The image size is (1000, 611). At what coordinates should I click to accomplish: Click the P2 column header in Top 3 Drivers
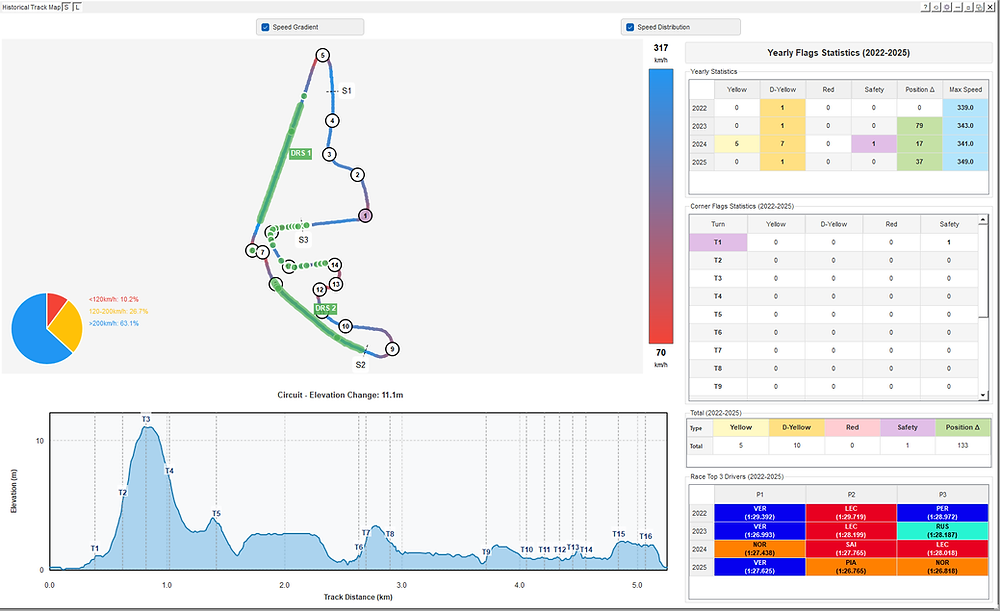[x=851, y=494]
